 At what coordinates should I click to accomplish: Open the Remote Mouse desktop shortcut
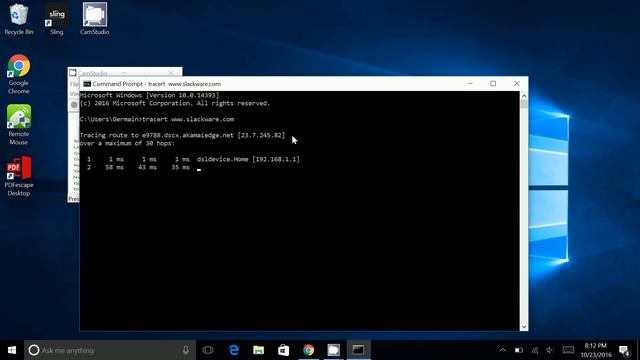click(18, 125)
